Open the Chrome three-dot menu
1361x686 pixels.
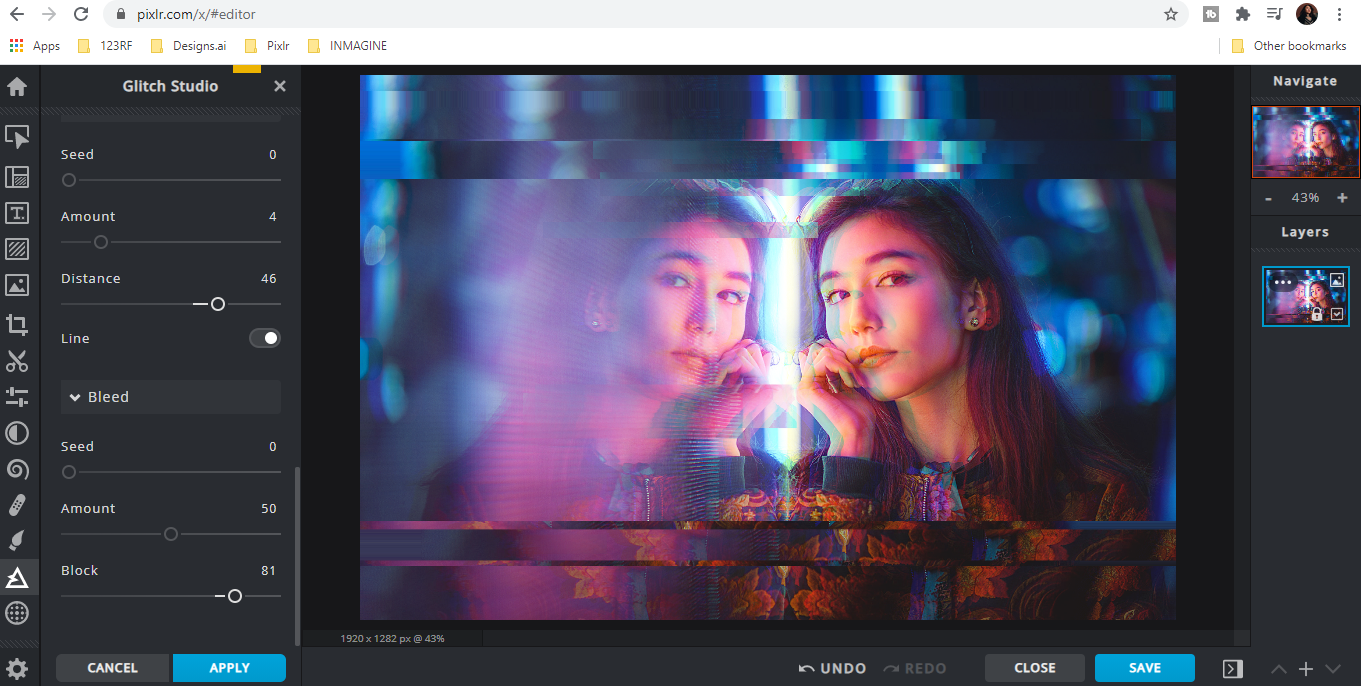point(1340,14)
